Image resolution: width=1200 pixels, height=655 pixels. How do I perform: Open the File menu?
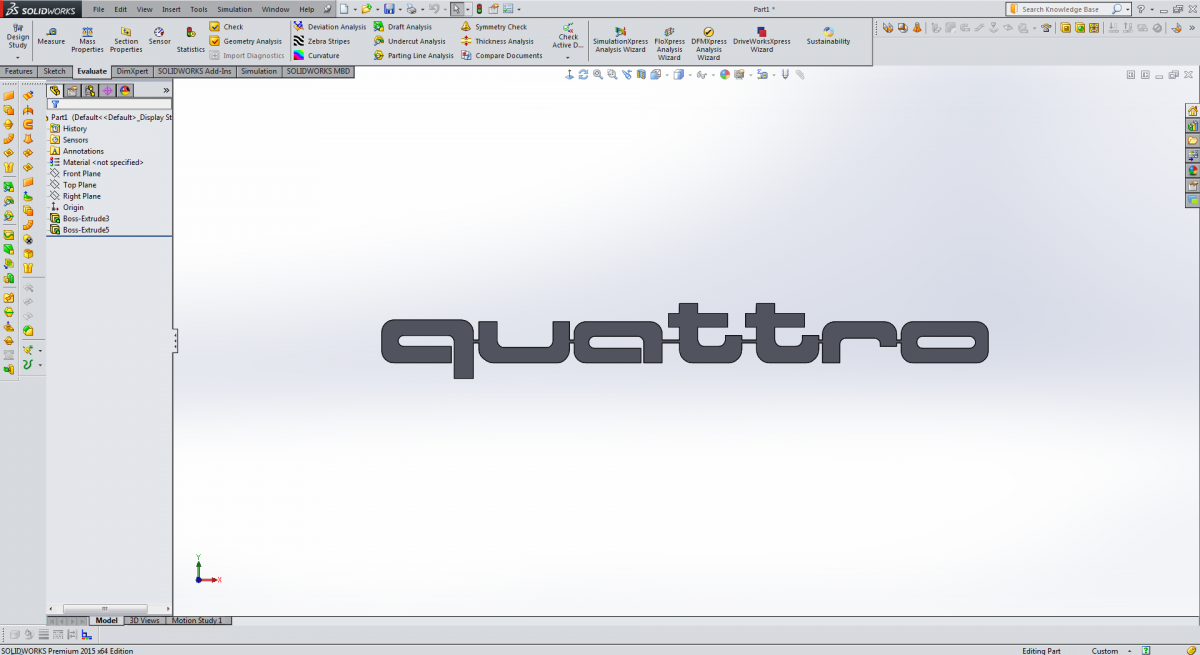99,9
